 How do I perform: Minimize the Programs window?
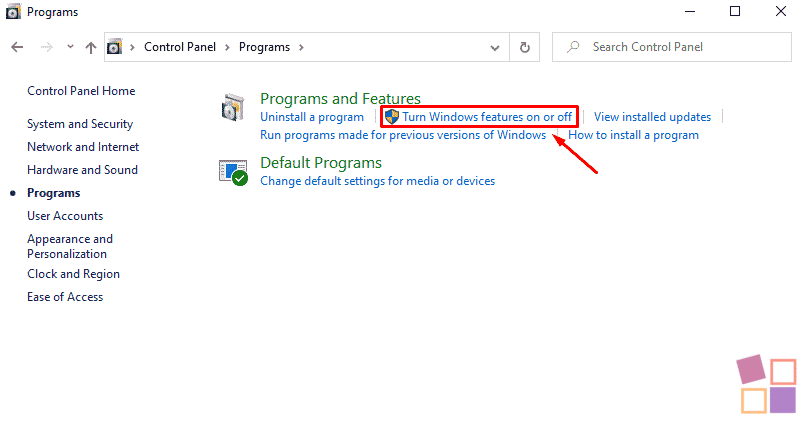[690, 11]
